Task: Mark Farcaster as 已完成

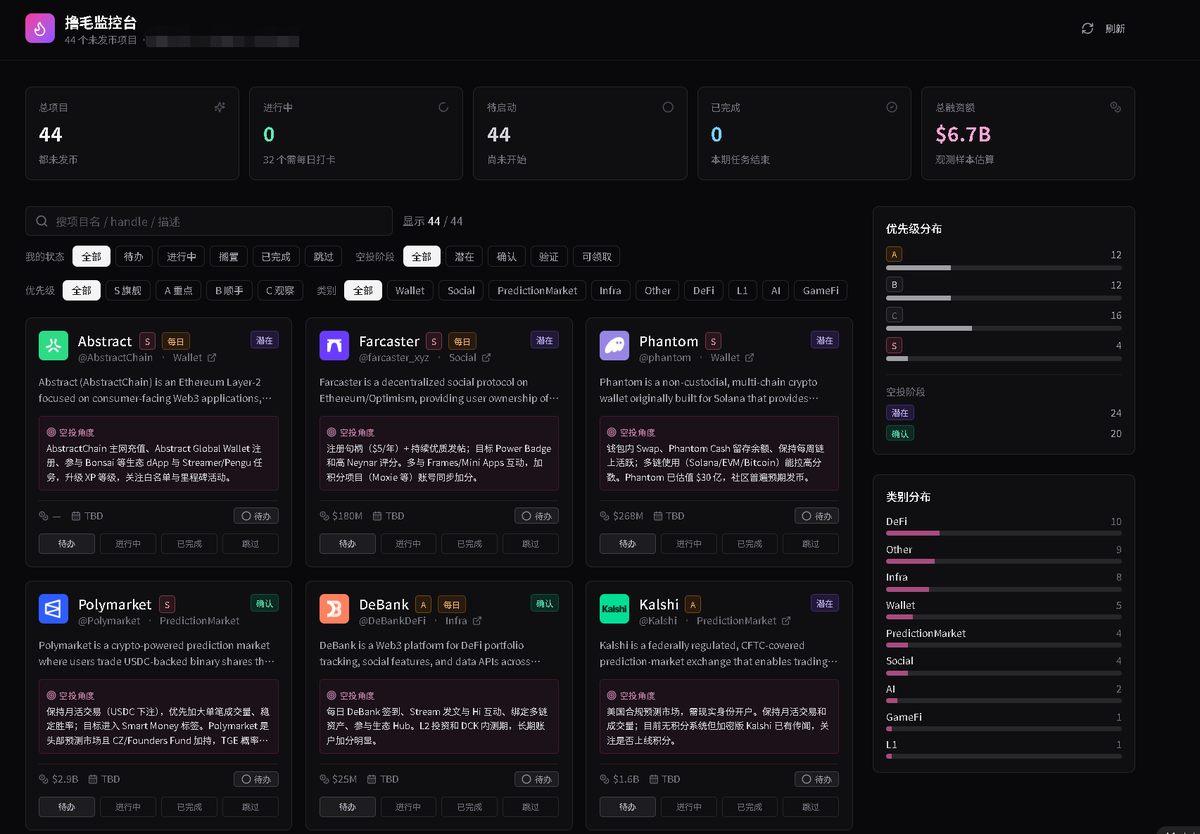Action: pyautogui.click(x=470, y=544)
